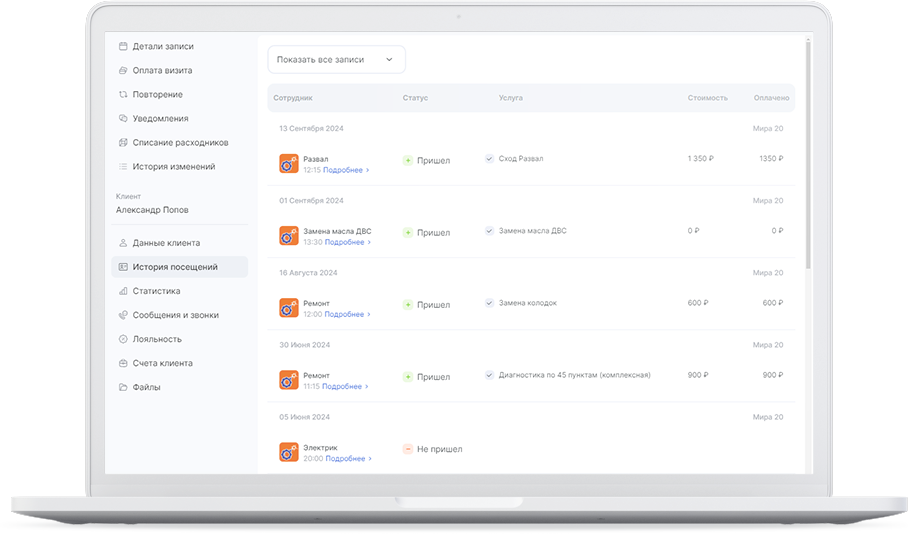Click the person icon beside Данные клиента
This screenshot has width=908, height=534.
(123, 243)
